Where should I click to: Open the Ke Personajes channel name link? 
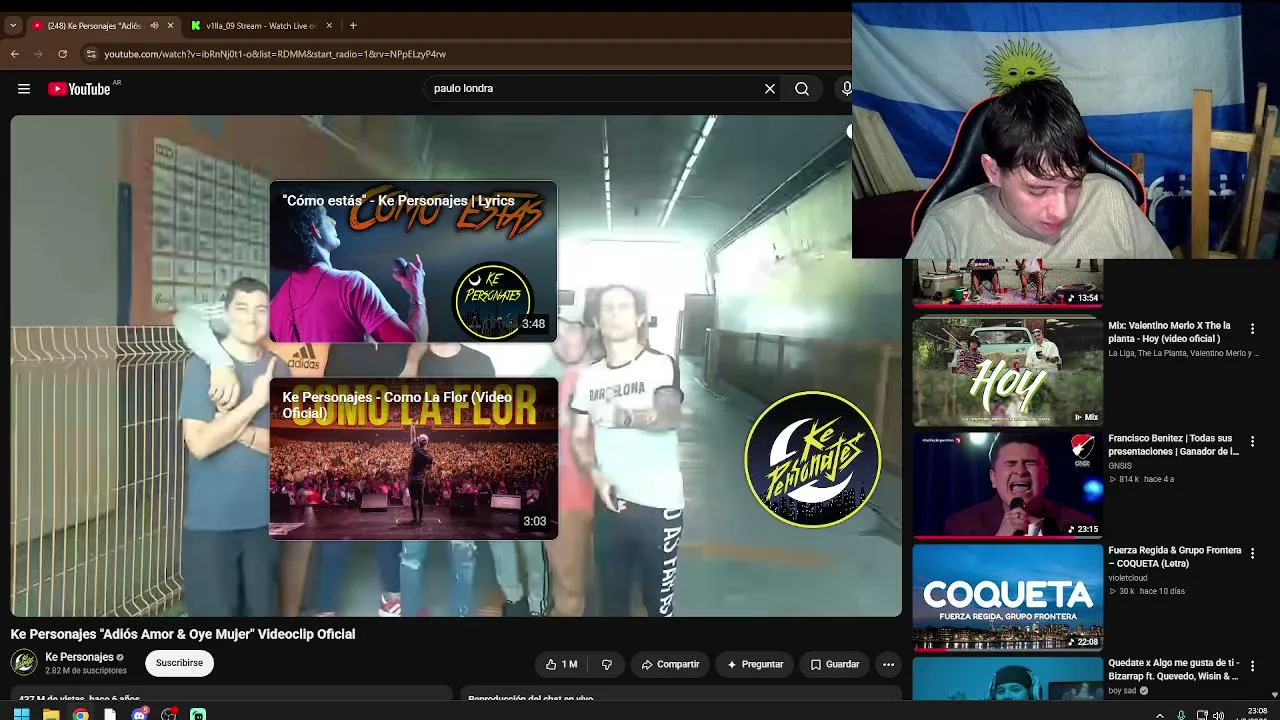point(79,657)
